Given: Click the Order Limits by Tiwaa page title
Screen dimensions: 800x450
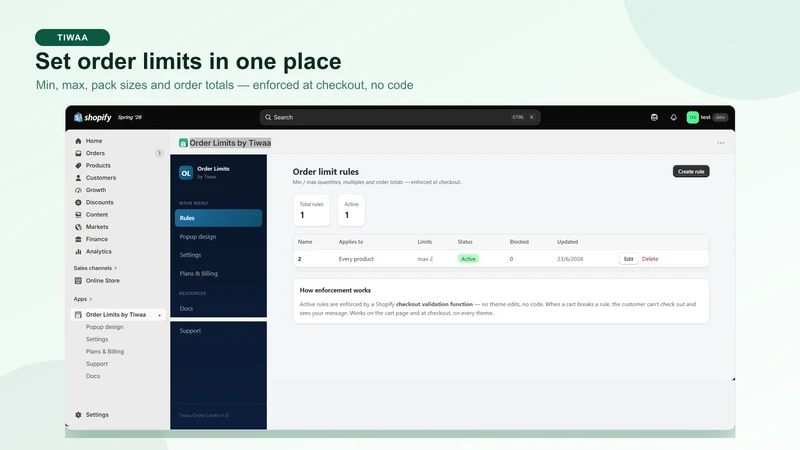Looking at the screenshot, I should point(230,143).
